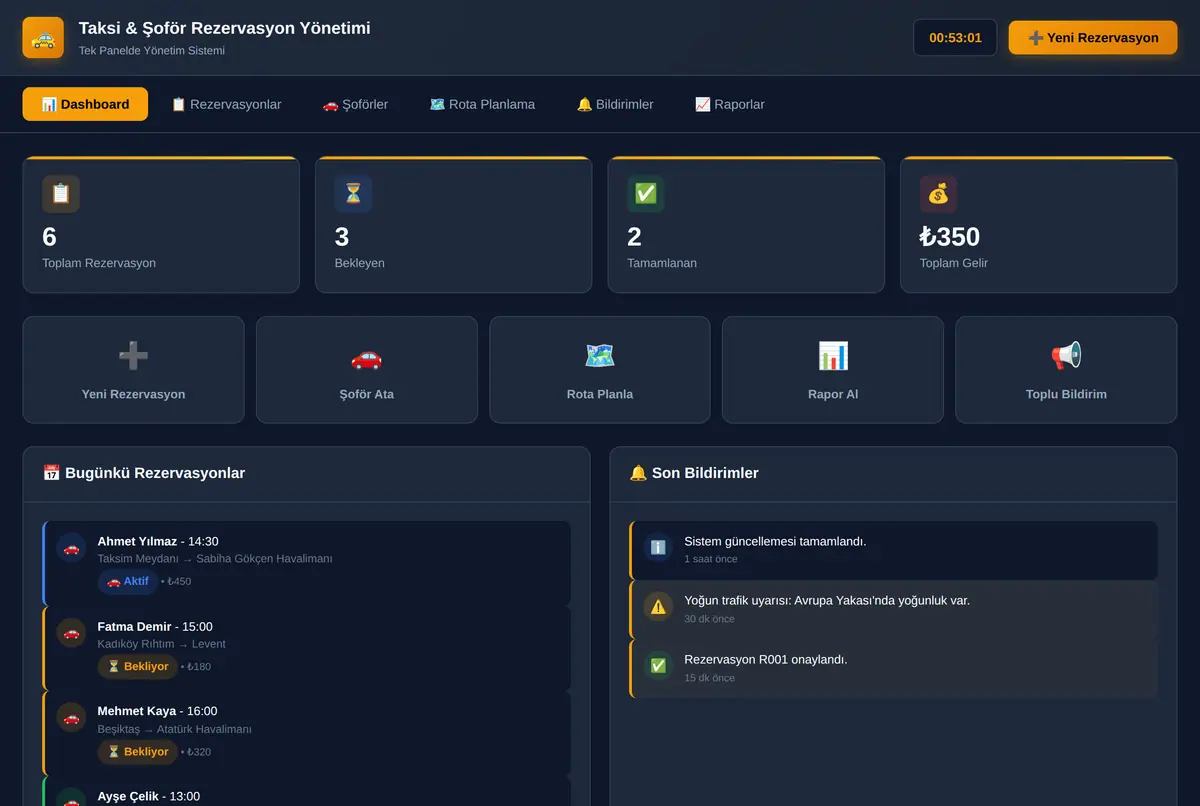Click the 'Kadıköy Rıhtım → Levent' route text
This screenshot has height=806, width=1200.
coord(162,644)
